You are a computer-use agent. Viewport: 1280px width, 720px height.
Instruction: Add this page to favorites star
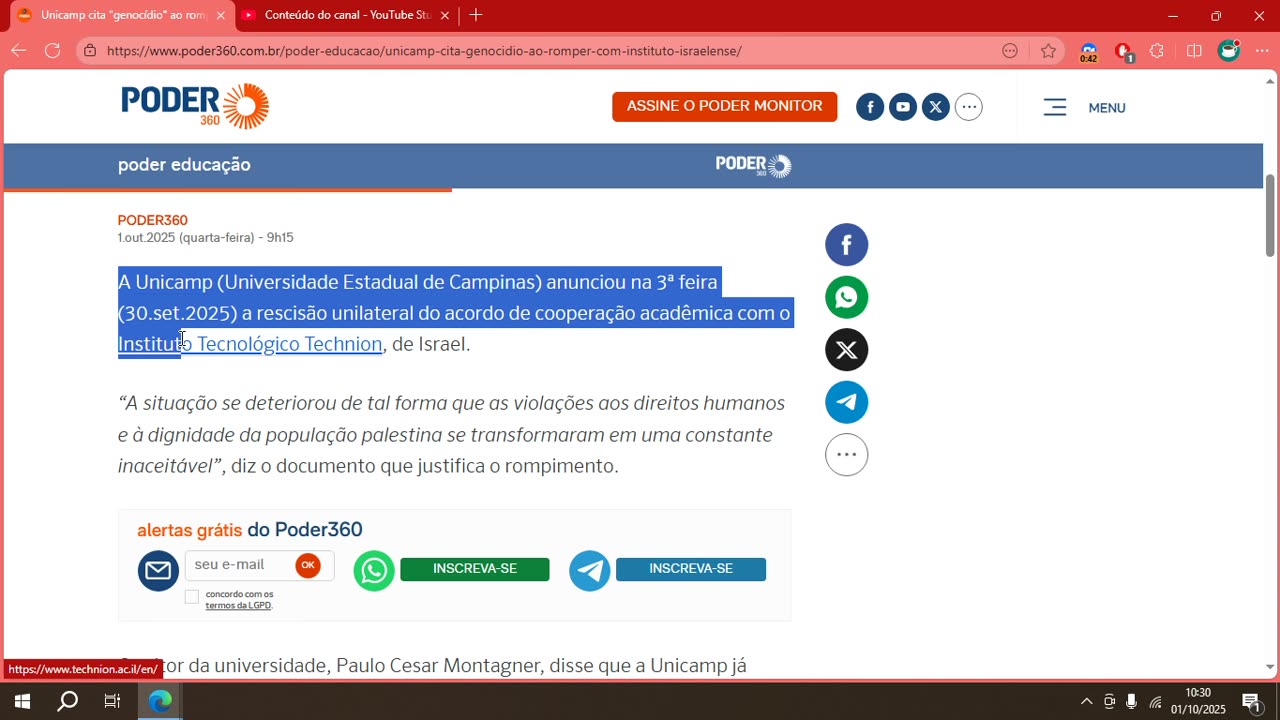[x=1048, y=51]
